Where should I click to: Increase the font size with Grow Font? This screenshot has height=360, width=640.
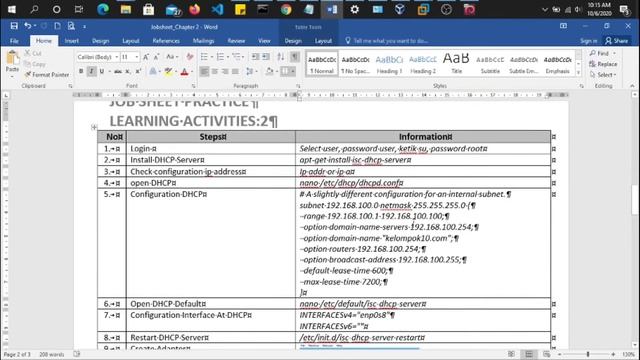coord(146,57)
